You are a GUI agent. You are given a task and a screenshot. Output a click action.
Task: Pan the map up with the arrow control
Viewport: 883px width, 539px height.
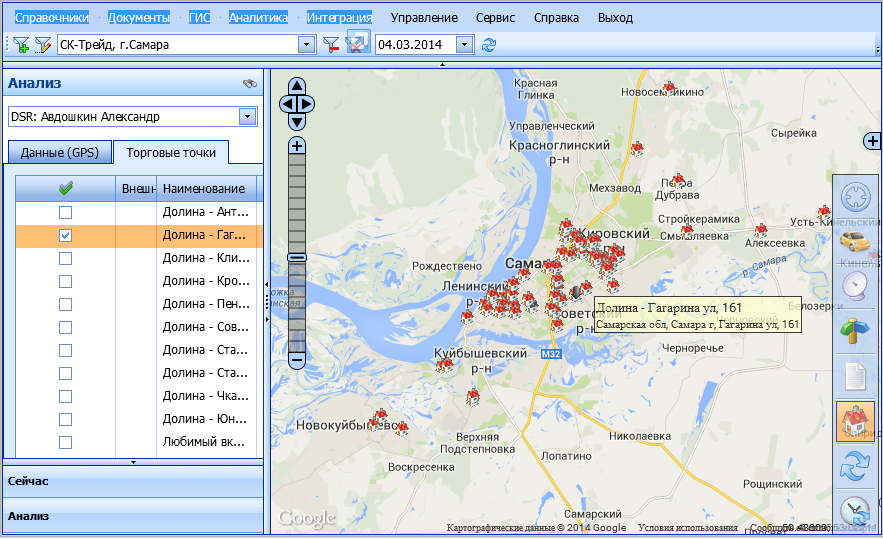(x=297, y=86)
